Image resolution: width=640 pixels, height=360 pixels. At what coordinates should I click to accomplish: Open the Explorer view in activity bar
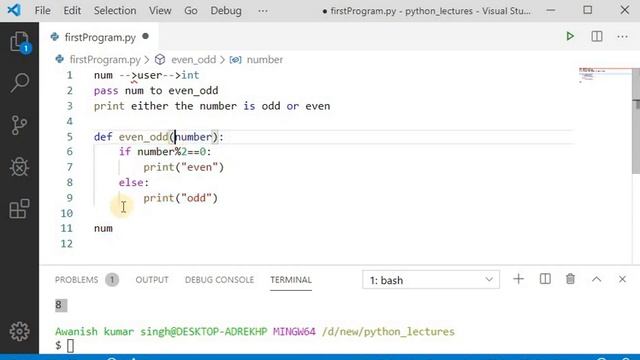[x=20, y=42]
